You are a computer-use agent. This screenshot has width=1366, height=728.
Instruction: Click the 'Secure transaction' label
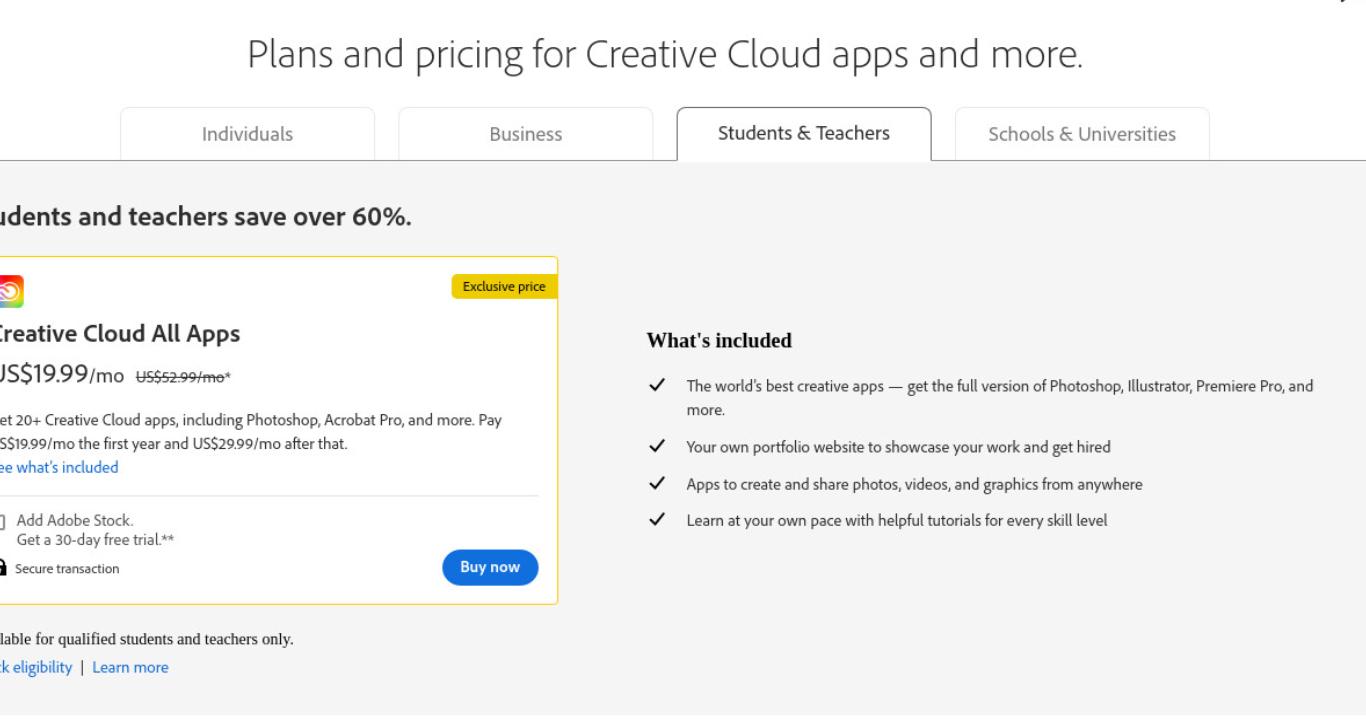[67, 569]
